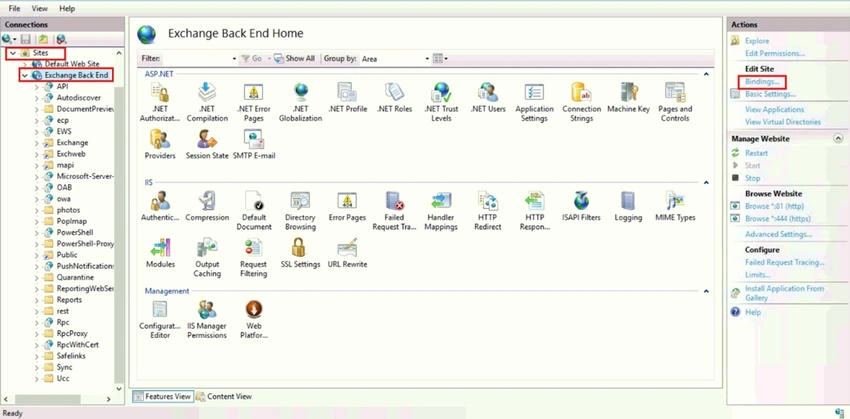The height and width of the screenshot is (419, 850).
Task: Open the Modules feature icon
Action: coord(160,248)
